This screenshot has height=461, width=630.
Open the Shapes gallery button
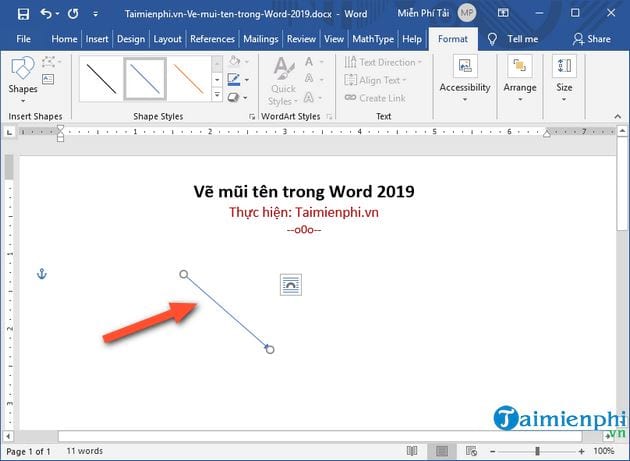[x=23, y=80]
